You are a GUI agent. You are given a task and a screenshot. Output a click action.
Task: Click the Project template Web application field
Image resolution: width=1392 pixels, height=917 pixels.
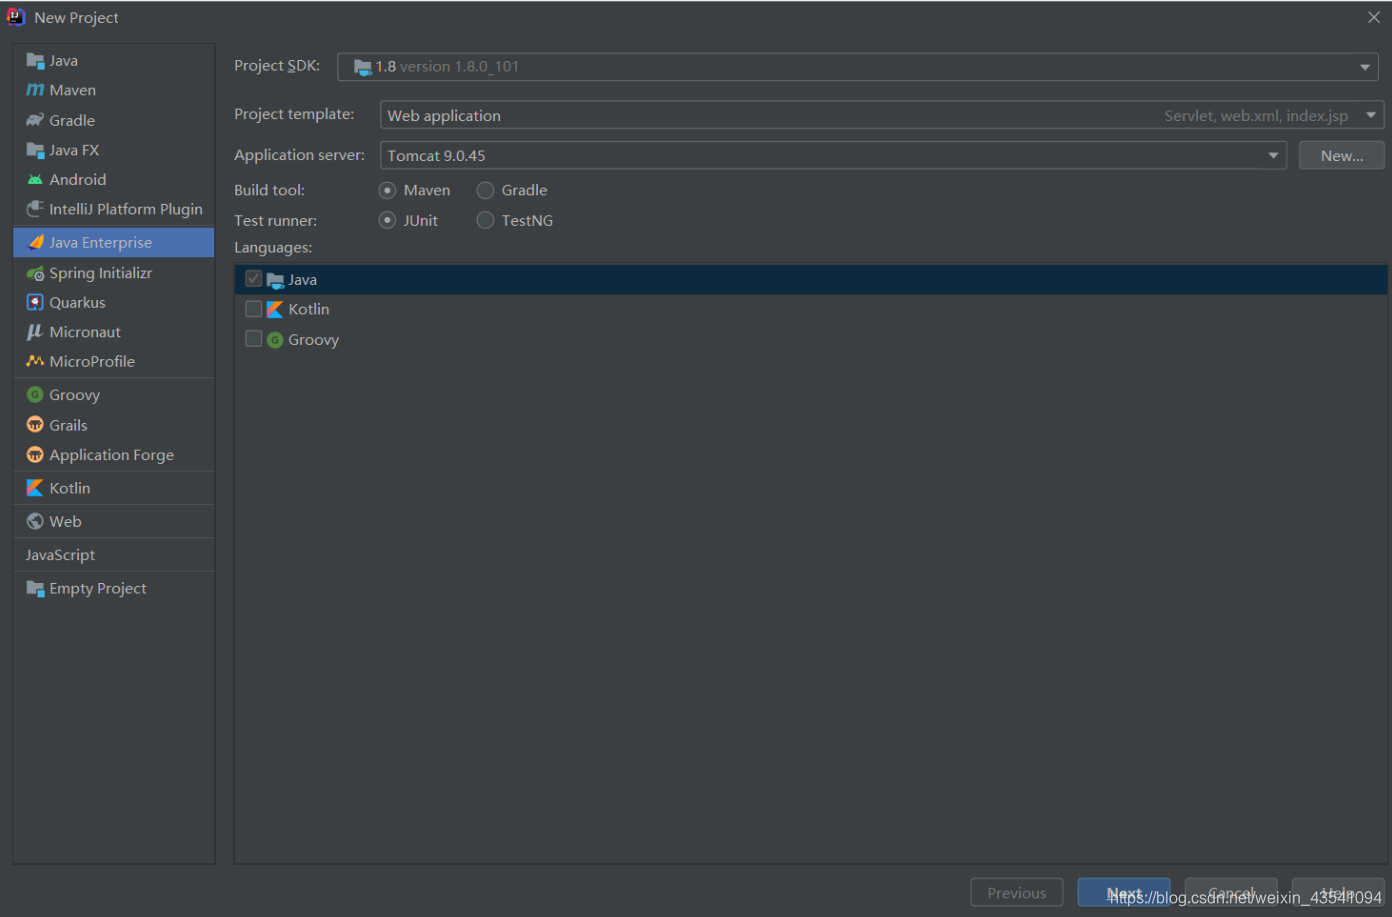pos(882,115)
